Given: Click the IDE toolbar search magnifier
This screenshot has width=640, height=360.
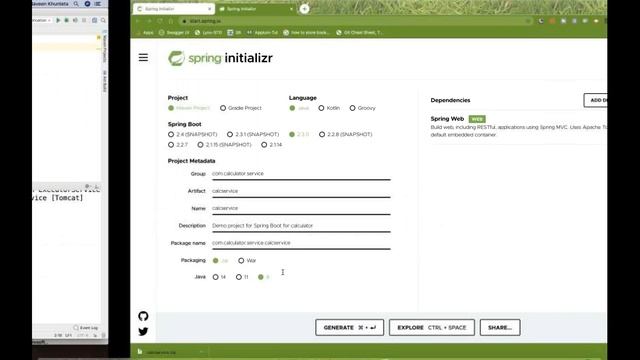Looking at the screenshot, I should point(103,20).
